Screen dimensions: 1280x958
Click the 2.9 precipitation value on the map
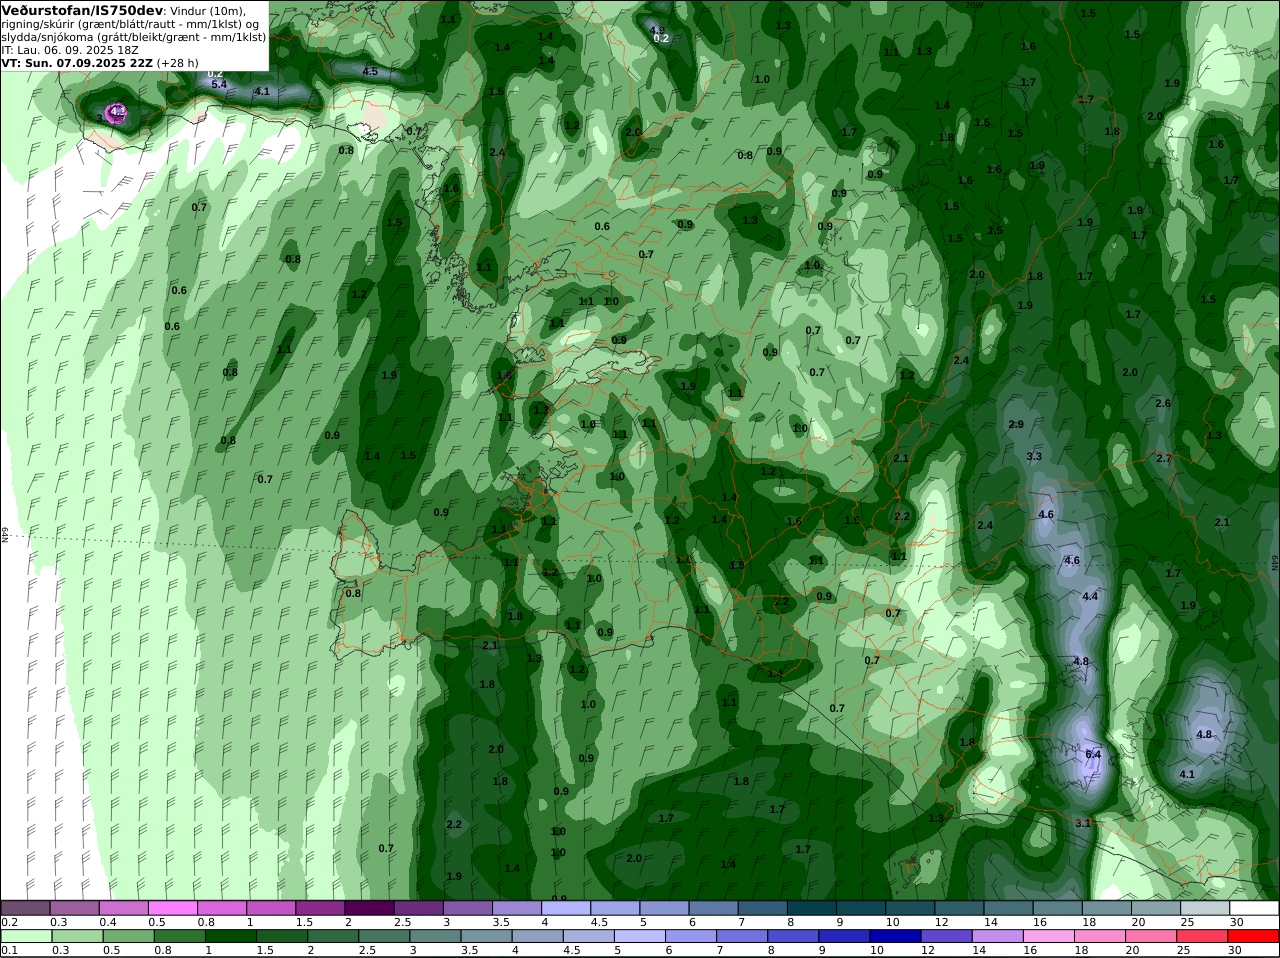(1016, 424)
